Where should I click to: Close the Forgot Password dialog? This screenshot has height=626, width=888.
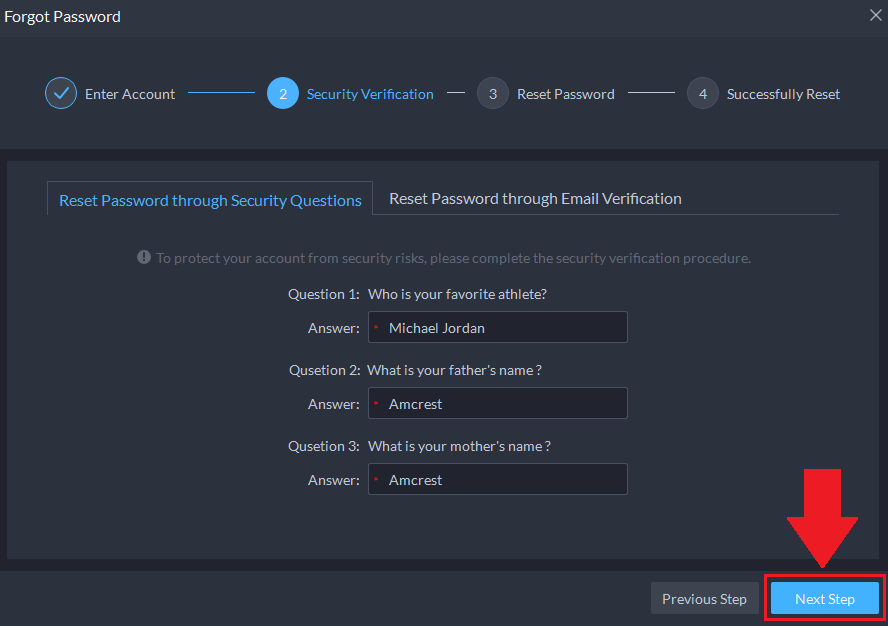point(876,16)
